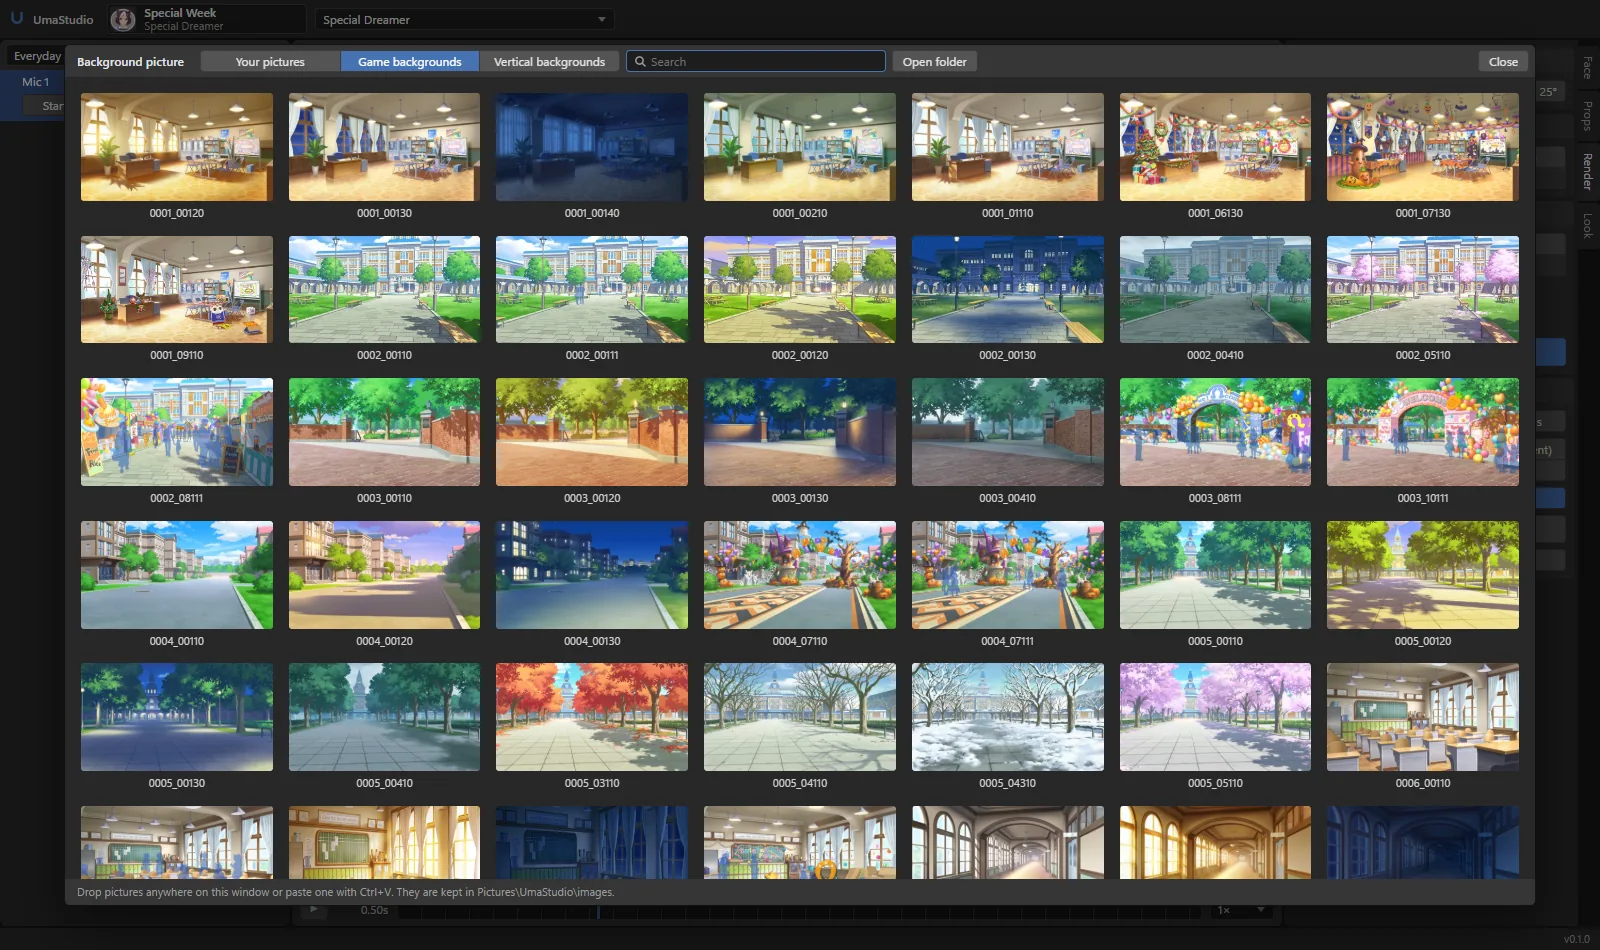
Task: Select dusk street background 0004_00120
Action: coord(384,575)
